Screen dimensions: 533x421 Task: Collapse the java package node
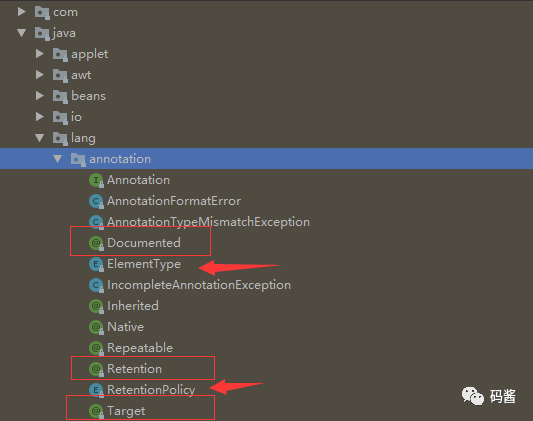(22, 33)
